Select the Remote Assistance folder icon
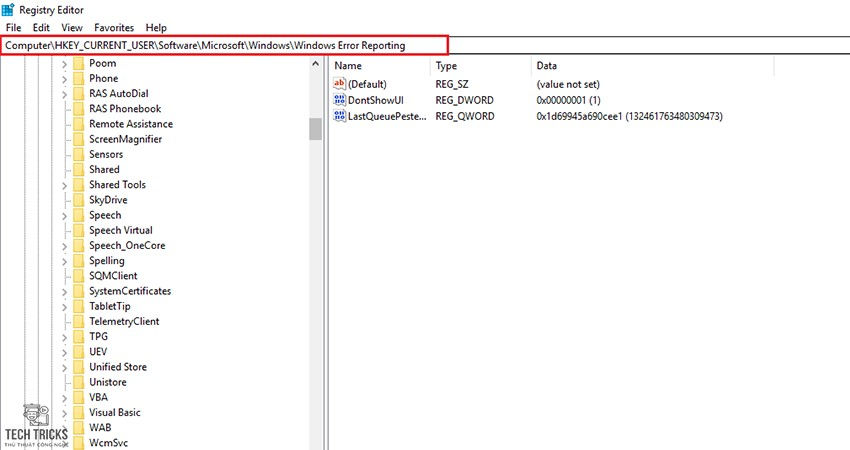The image size is (850, 450). 79,124
